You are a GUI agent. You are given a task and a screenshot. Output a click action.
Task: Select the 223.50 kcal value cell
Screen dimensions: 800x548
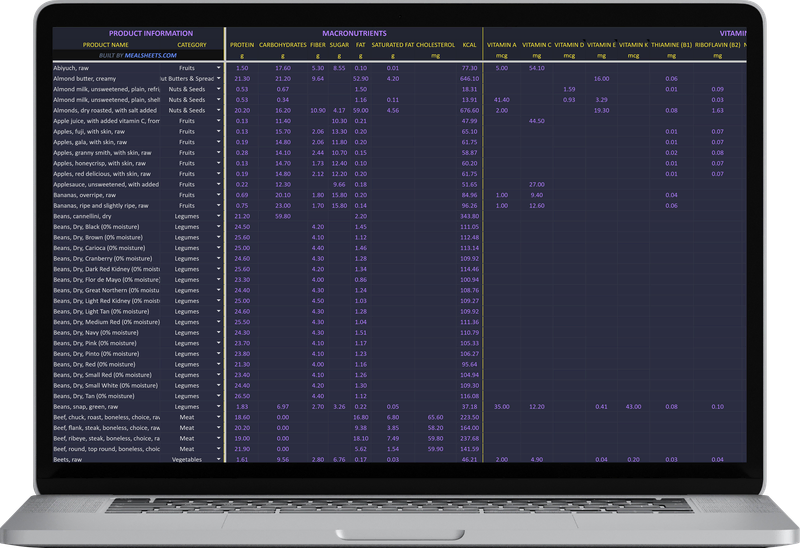469,417
